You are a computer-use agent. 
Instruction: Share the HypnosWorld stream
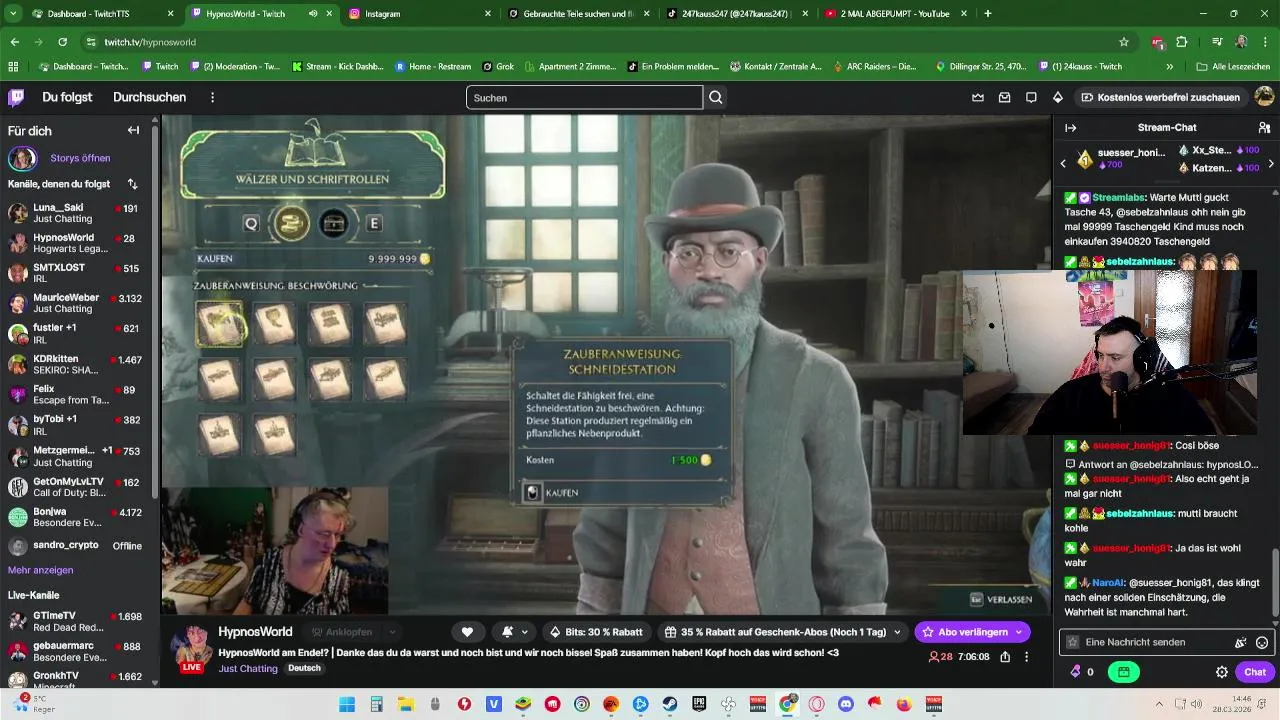click(x=1005, y=657)
